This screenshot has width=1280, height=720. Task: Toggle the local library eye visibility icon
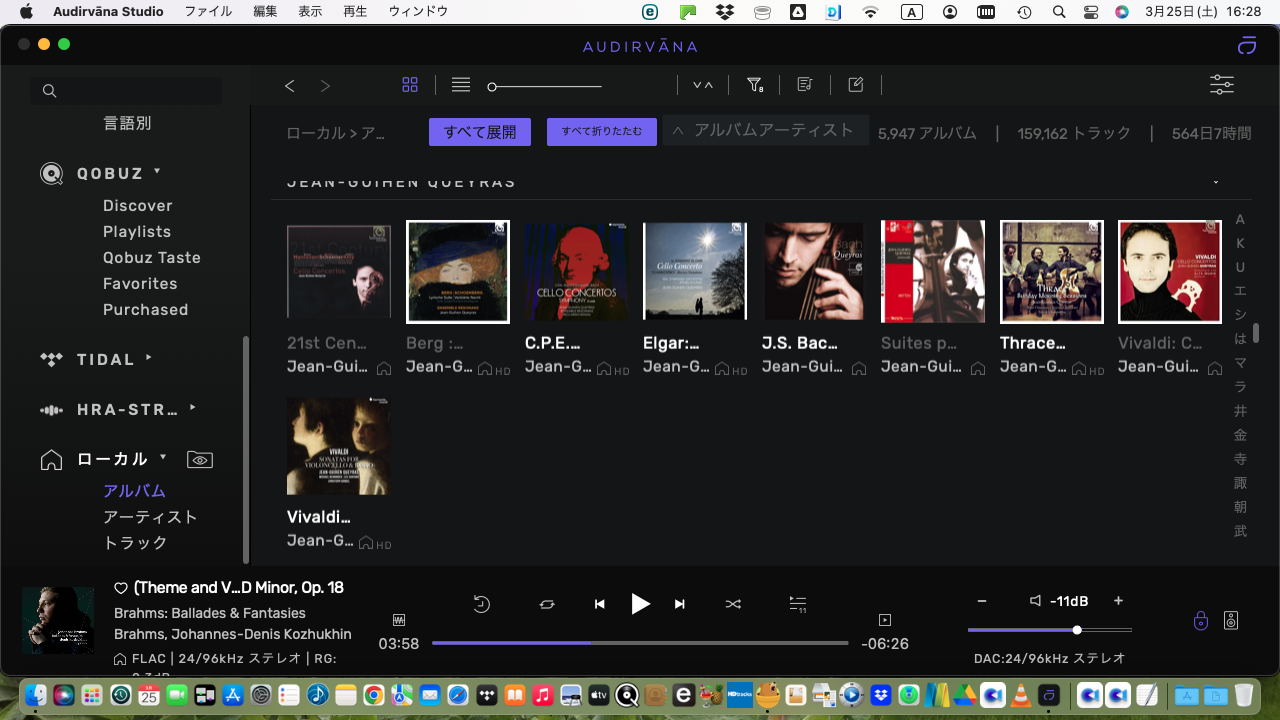200,460
